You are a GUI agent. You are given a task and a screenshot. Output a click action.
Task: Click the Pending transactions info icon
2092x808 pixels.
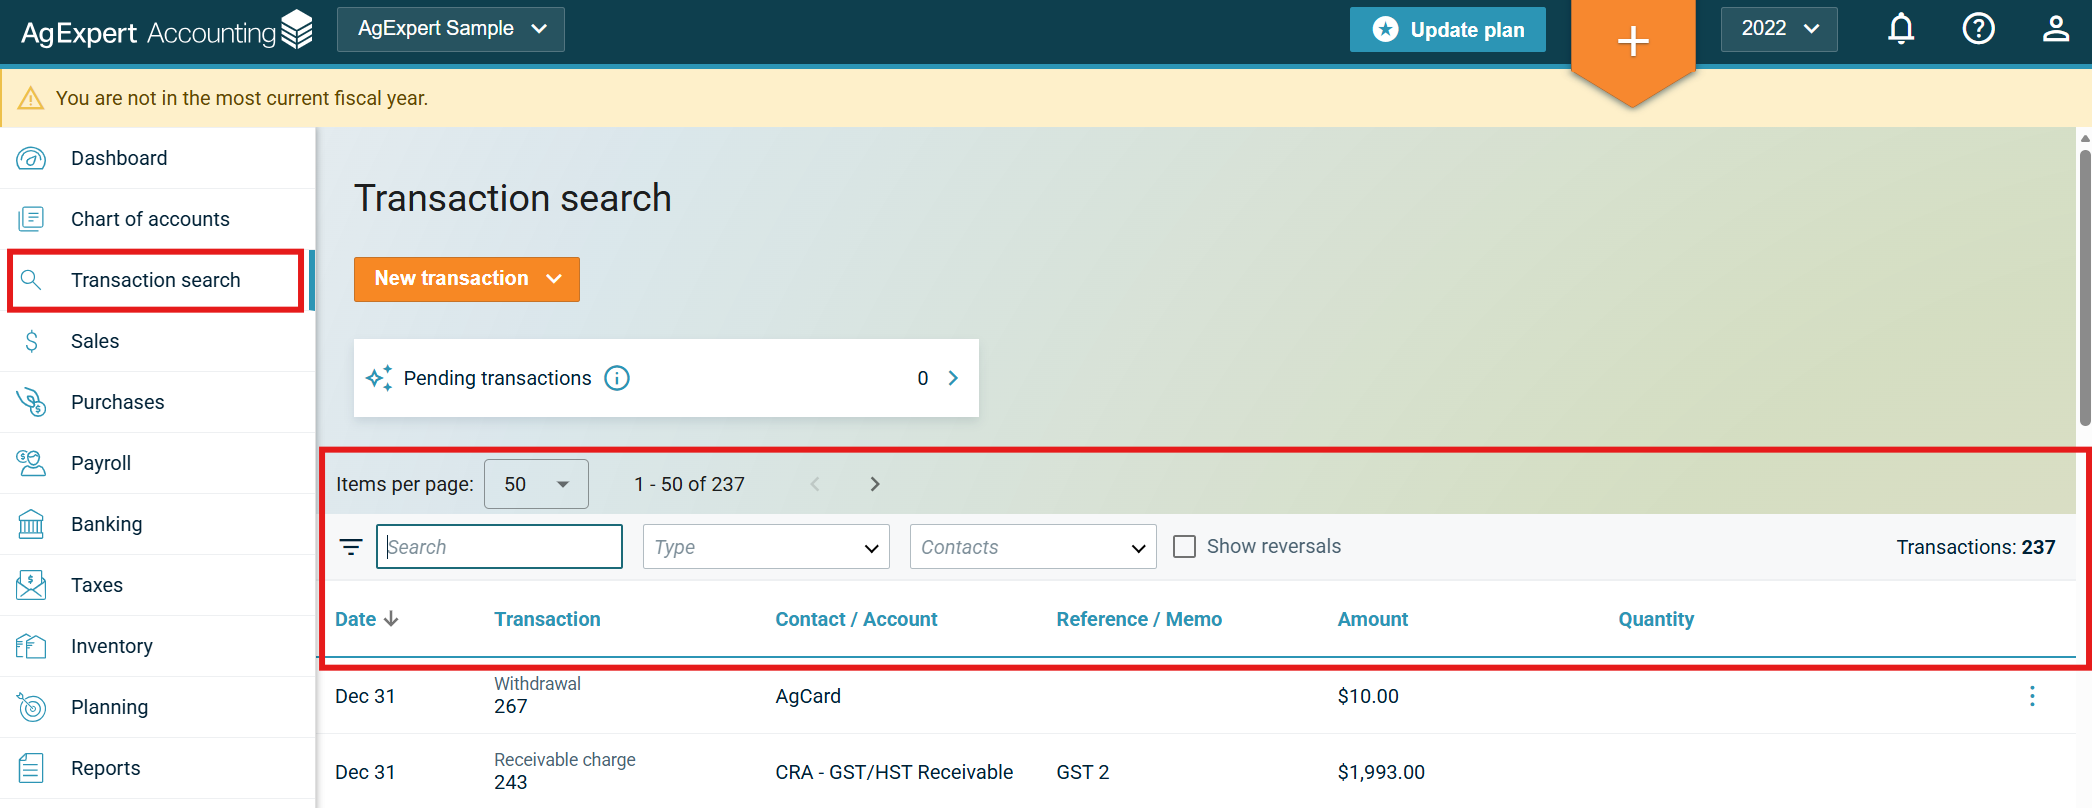tap(617, 378)
